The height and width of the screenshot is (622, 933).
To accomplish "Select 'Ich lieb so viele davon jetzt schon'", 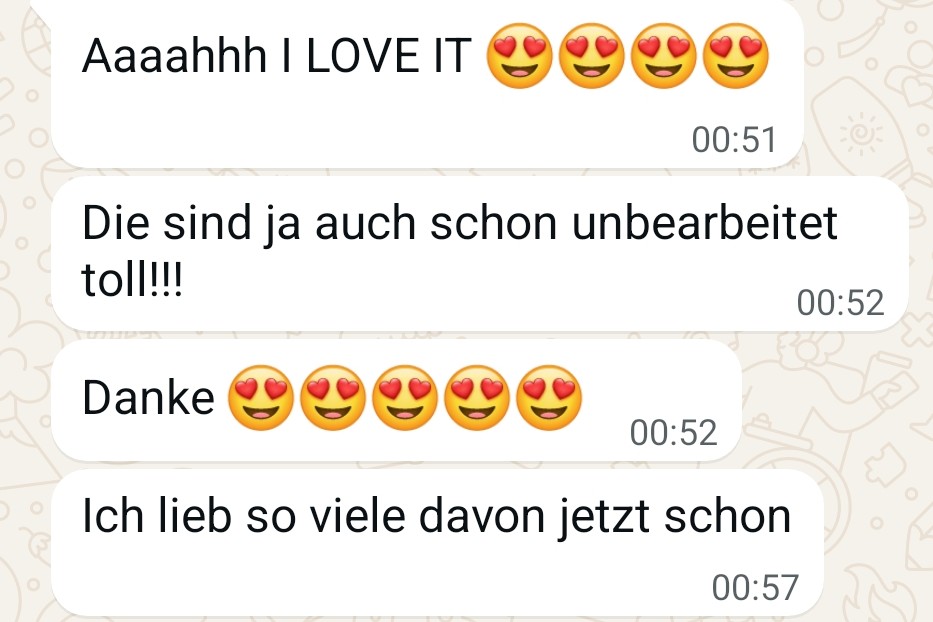I will pos(436,517).
